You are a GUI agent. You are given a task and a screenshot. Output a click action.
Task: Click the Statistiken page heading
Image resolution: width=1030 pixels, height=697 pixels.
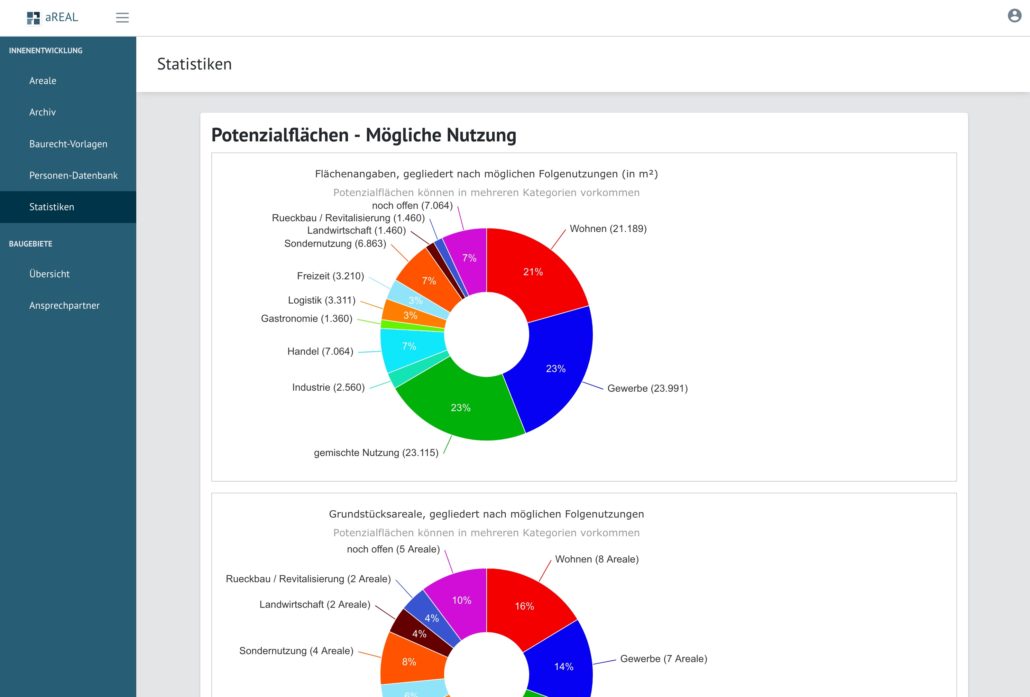coord(194,64)
